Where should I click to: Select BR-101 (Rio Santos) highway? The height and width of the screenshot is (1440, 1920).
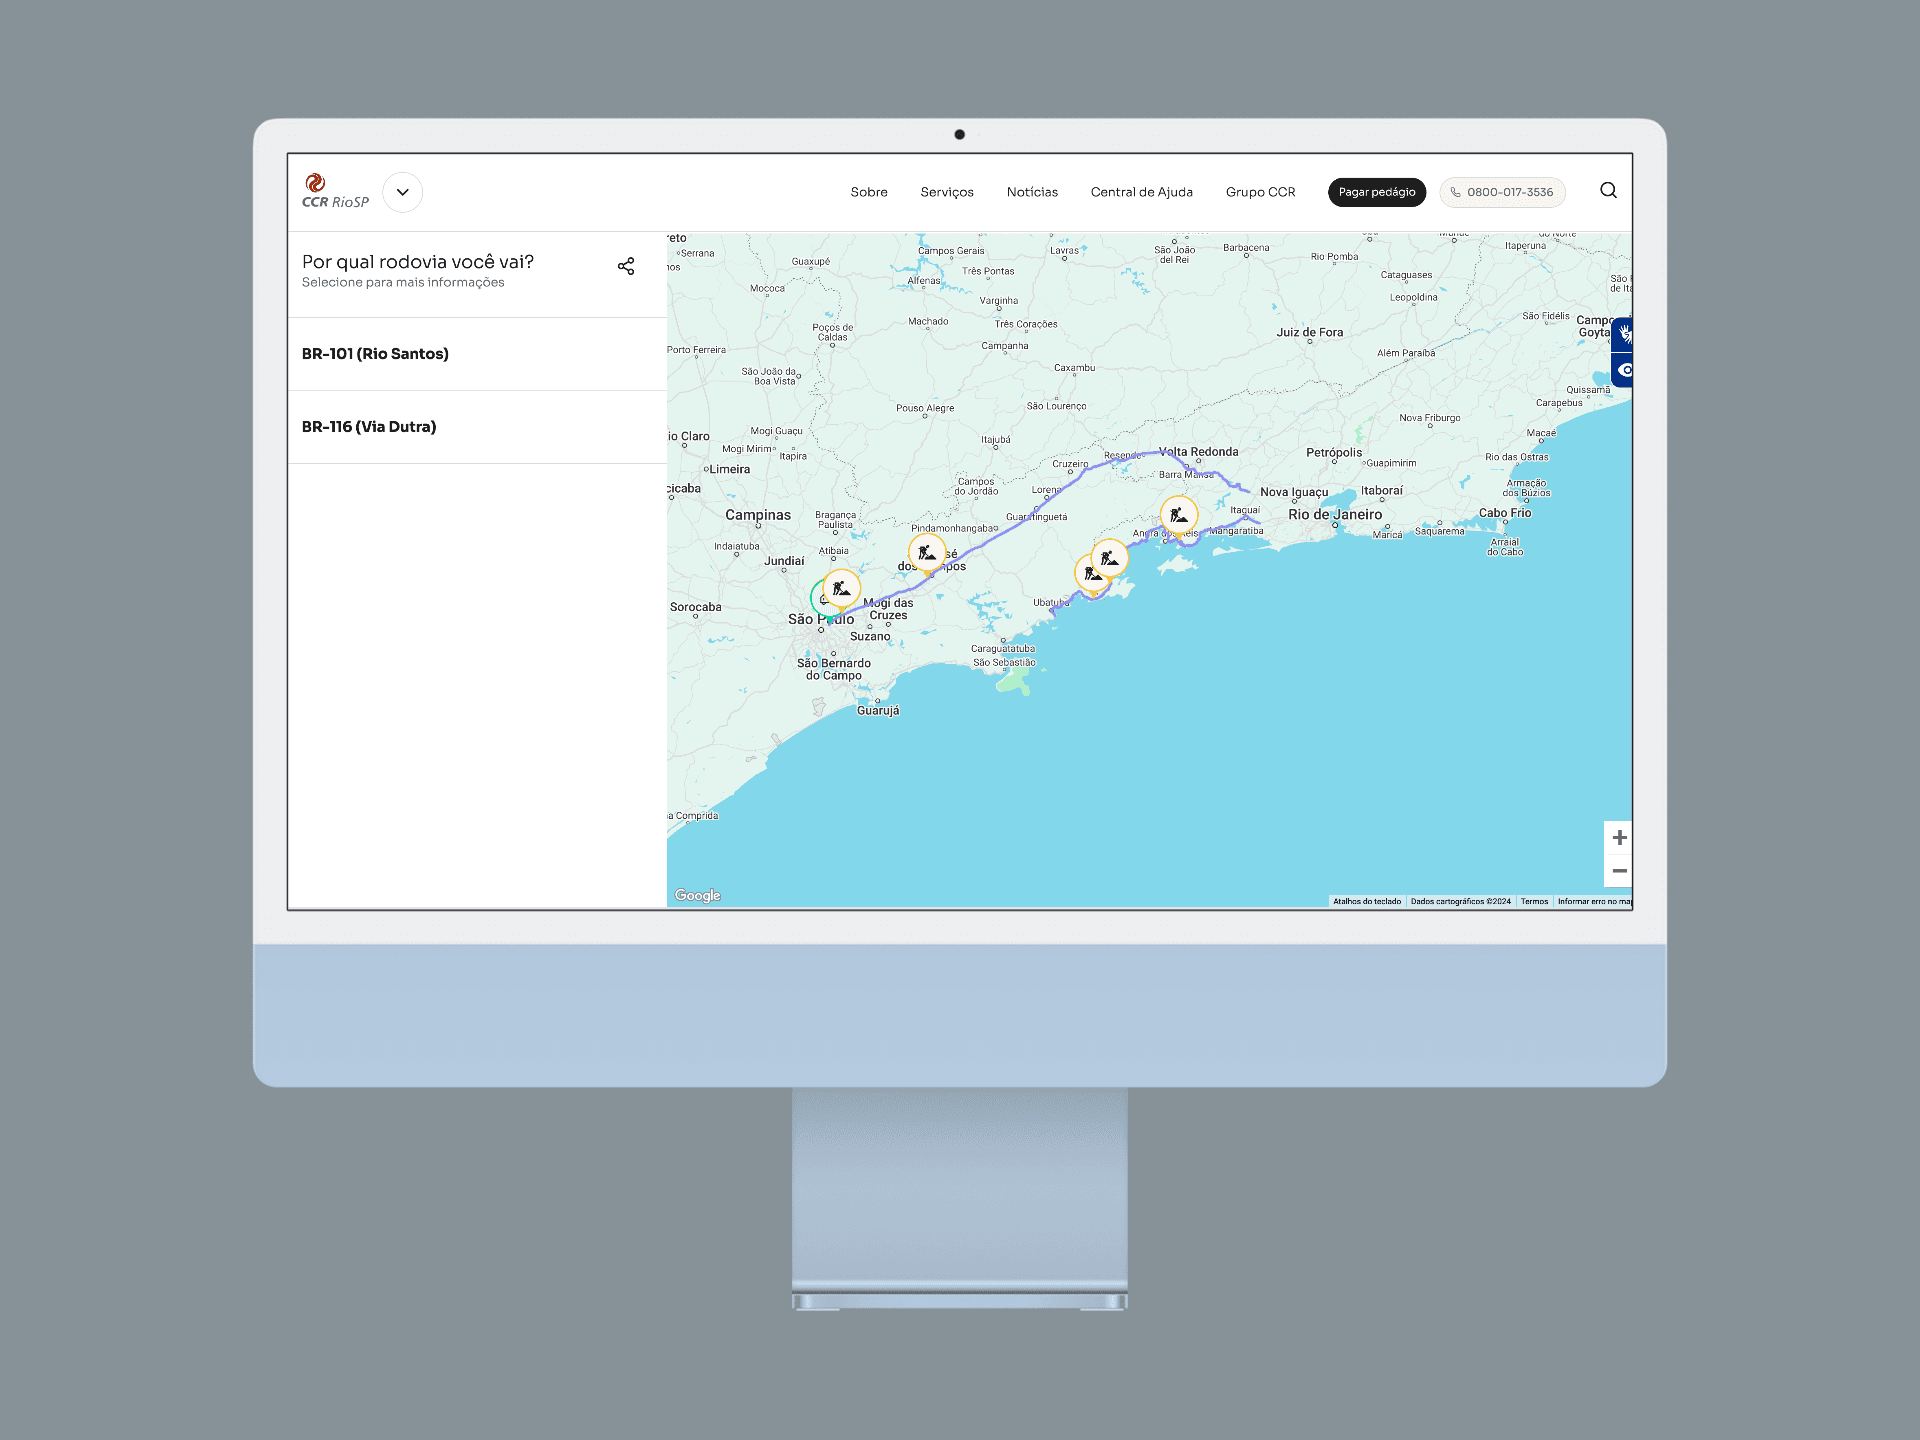coord(477,354)
